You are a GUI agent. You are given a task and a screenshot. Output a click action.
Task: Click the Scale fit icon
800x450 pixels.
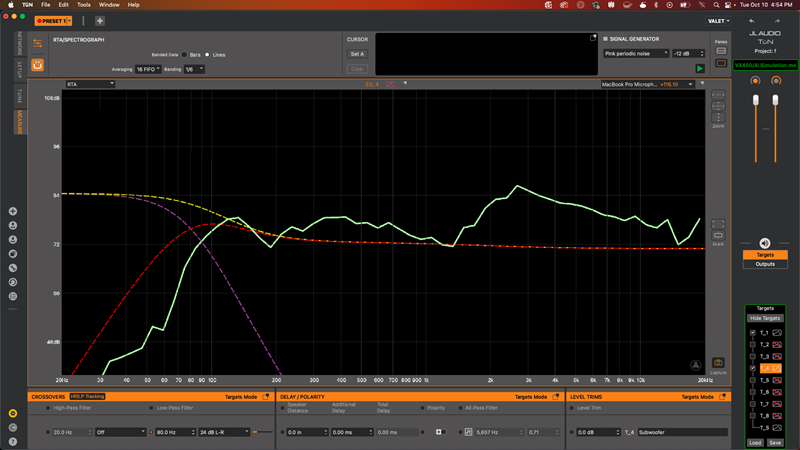tap(718, 224)
